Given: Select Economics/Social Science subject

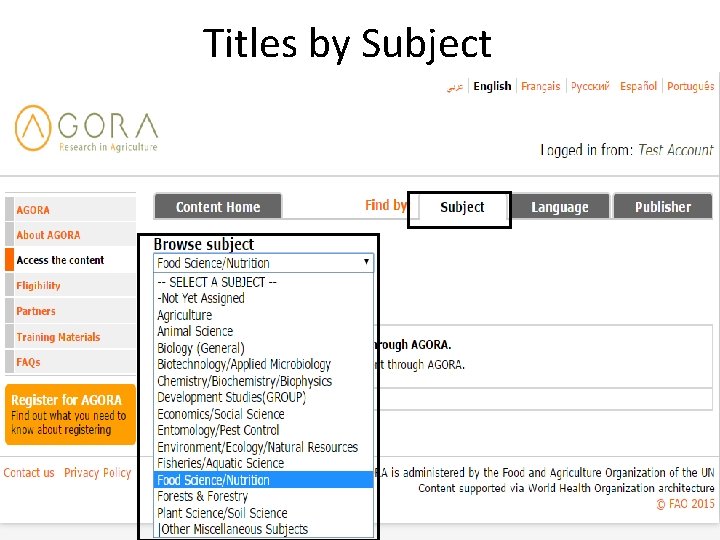Looking at the screenshot, I should (x=264, y=414).
